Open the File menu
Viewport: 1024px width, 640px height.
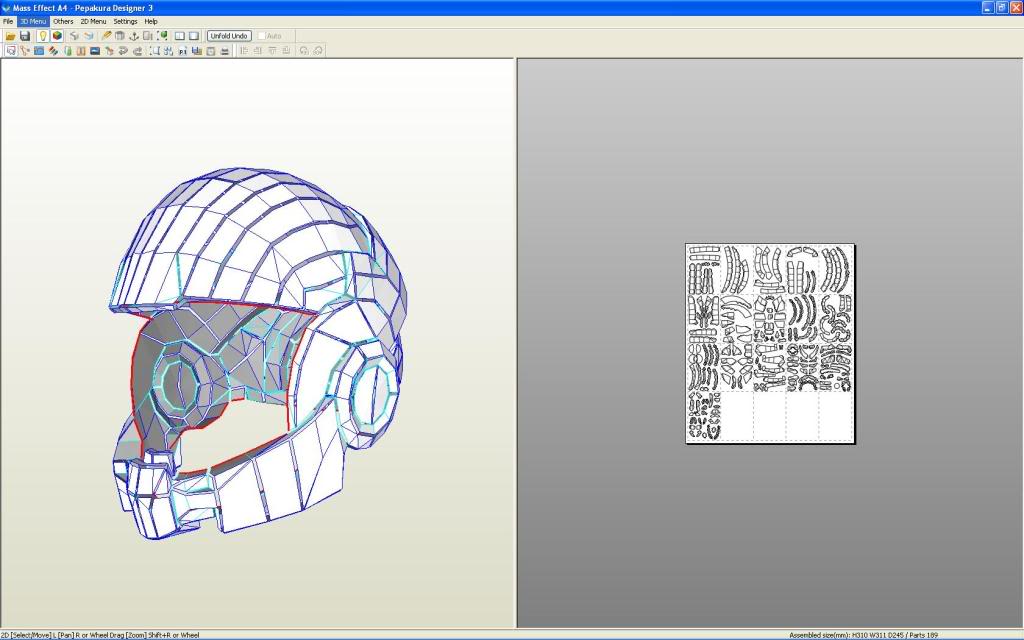pyautogui.click(x=8, y=22)
